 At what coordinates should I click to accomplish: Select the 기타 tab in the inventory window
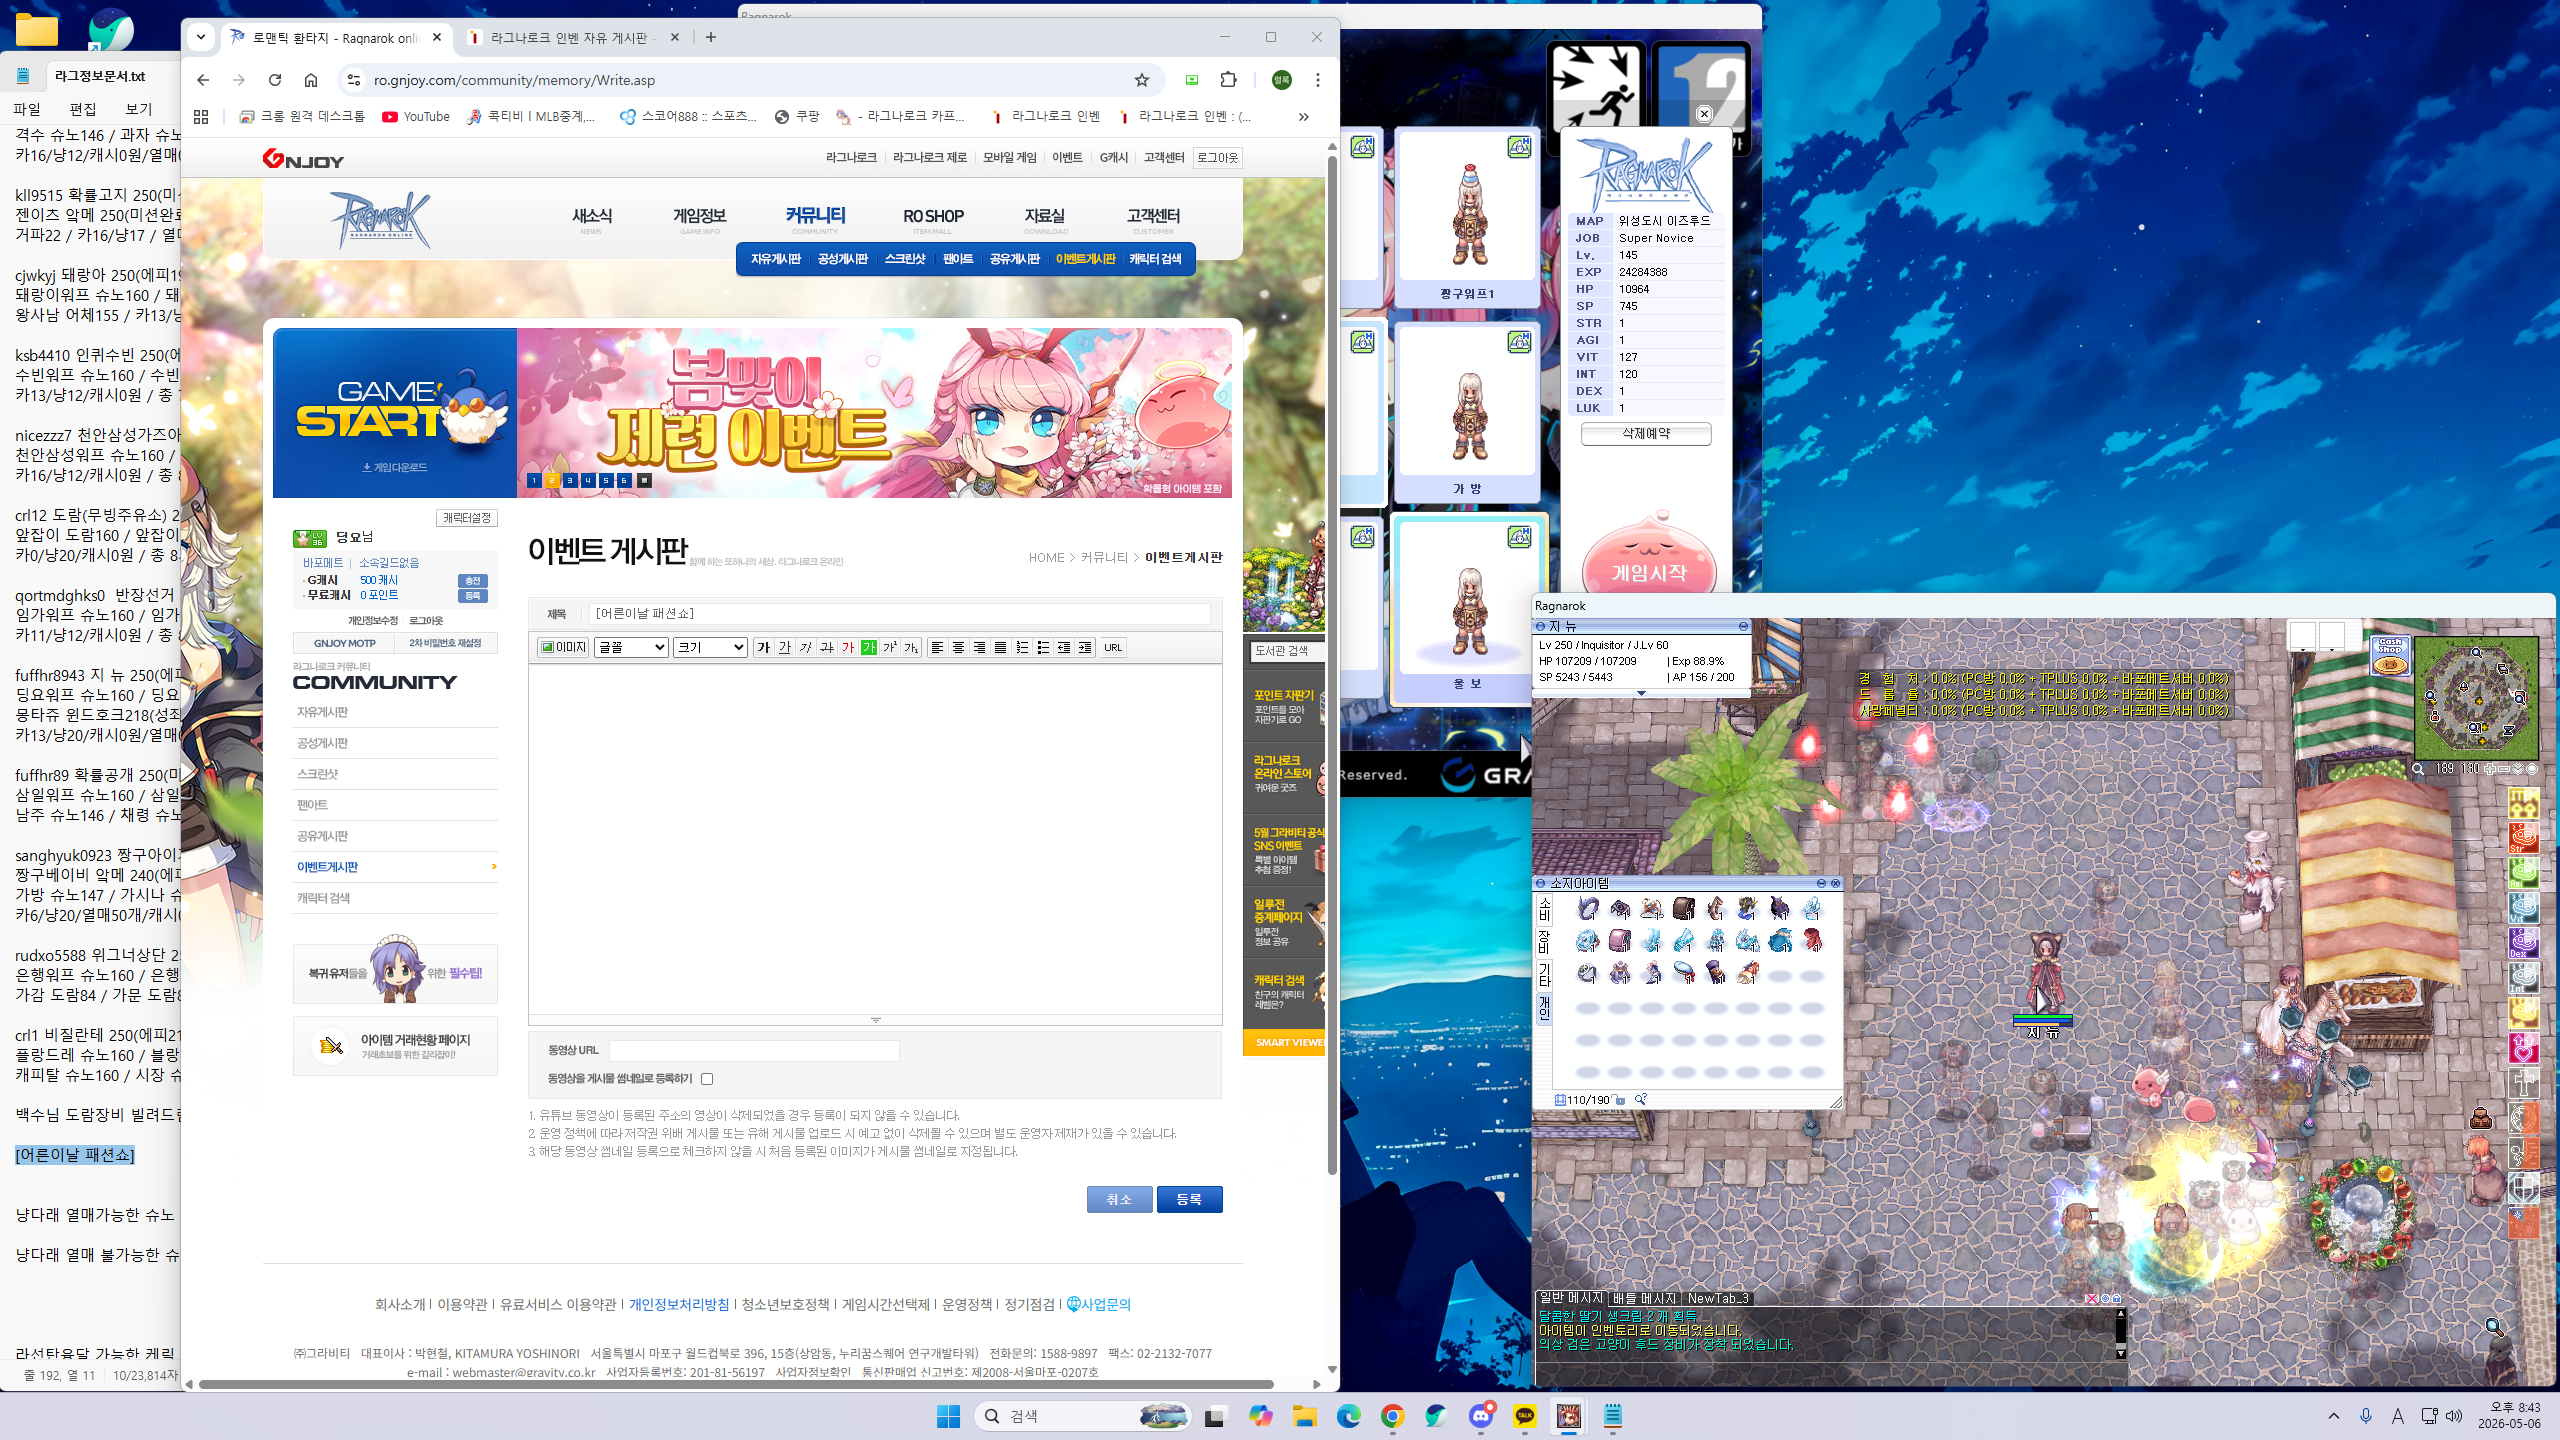click(1544, 974)
